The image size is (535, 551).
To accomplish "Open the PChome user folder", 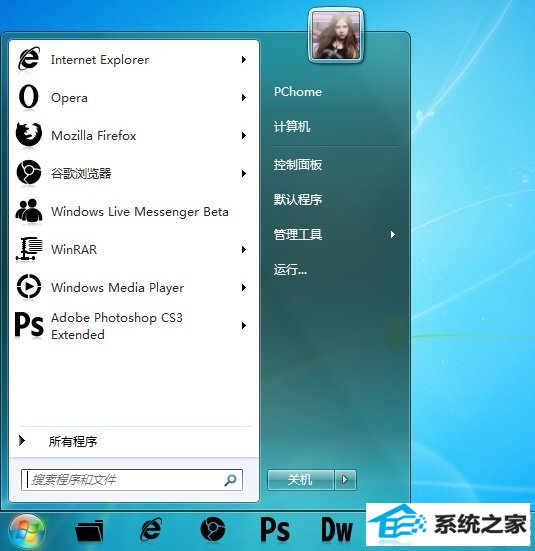I will tap(298, 92).
